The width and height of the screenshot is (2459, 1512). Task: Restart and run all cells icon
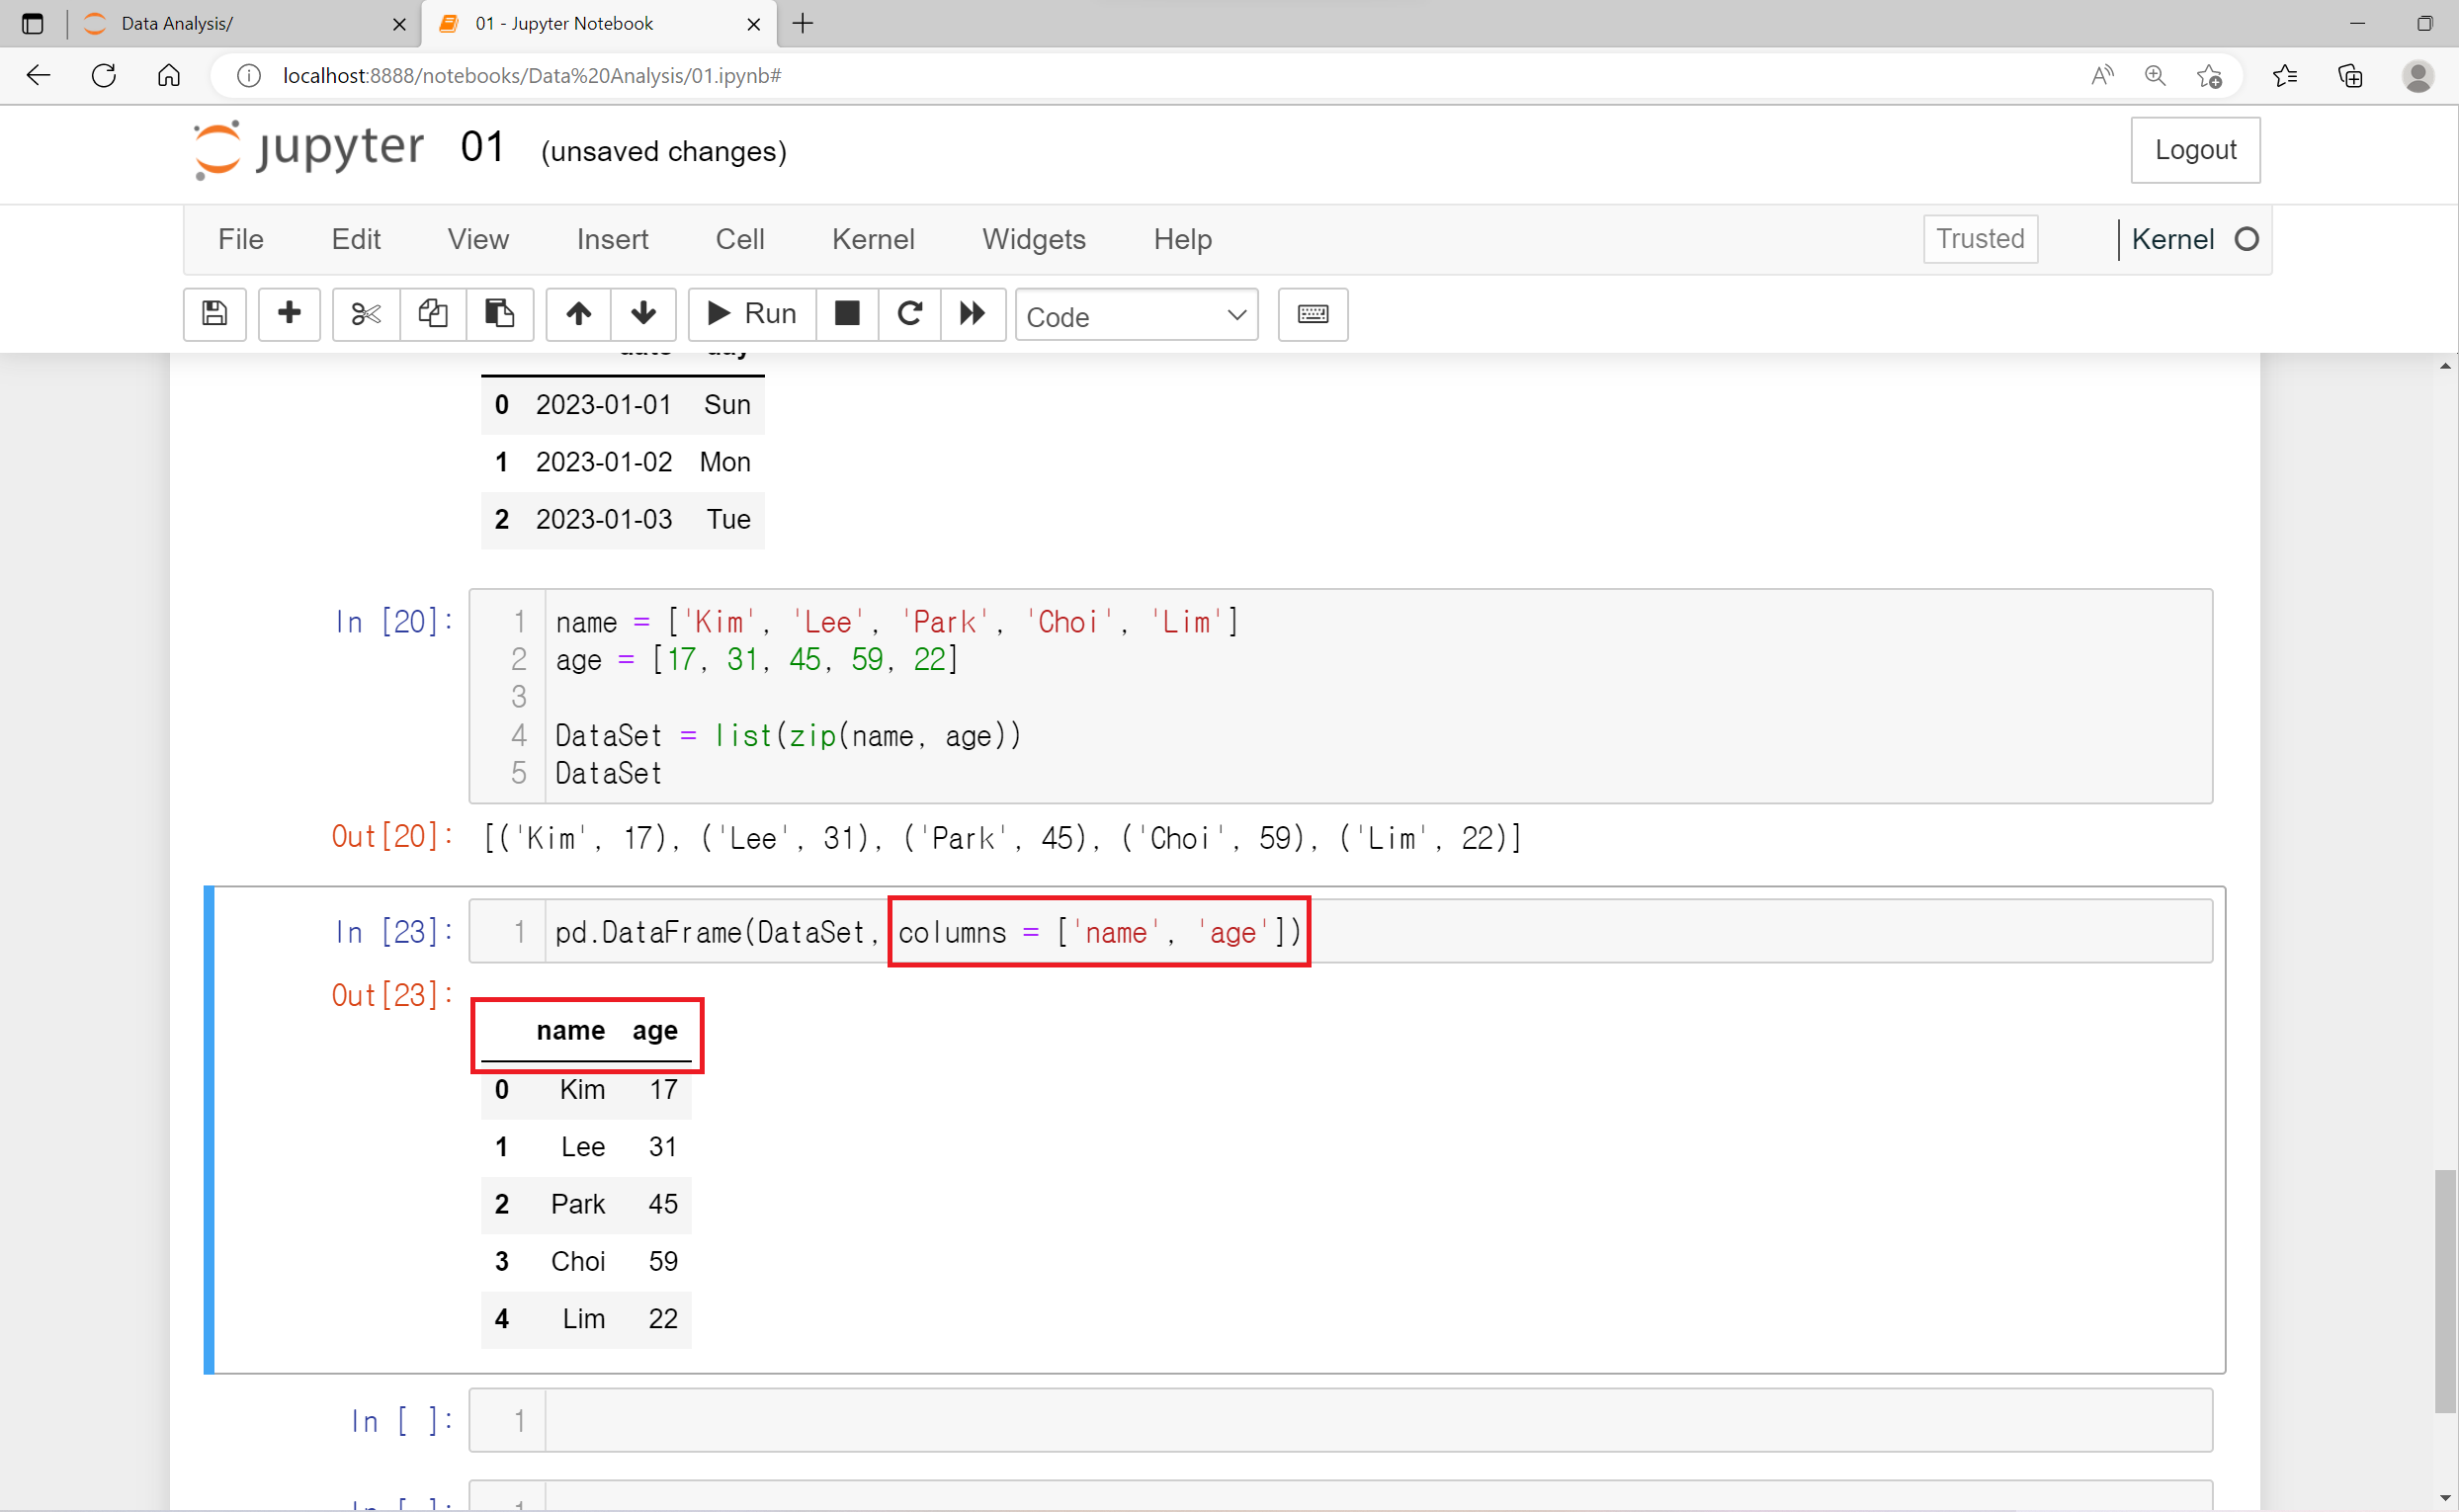pyautogui.click(x=972, y=314)
